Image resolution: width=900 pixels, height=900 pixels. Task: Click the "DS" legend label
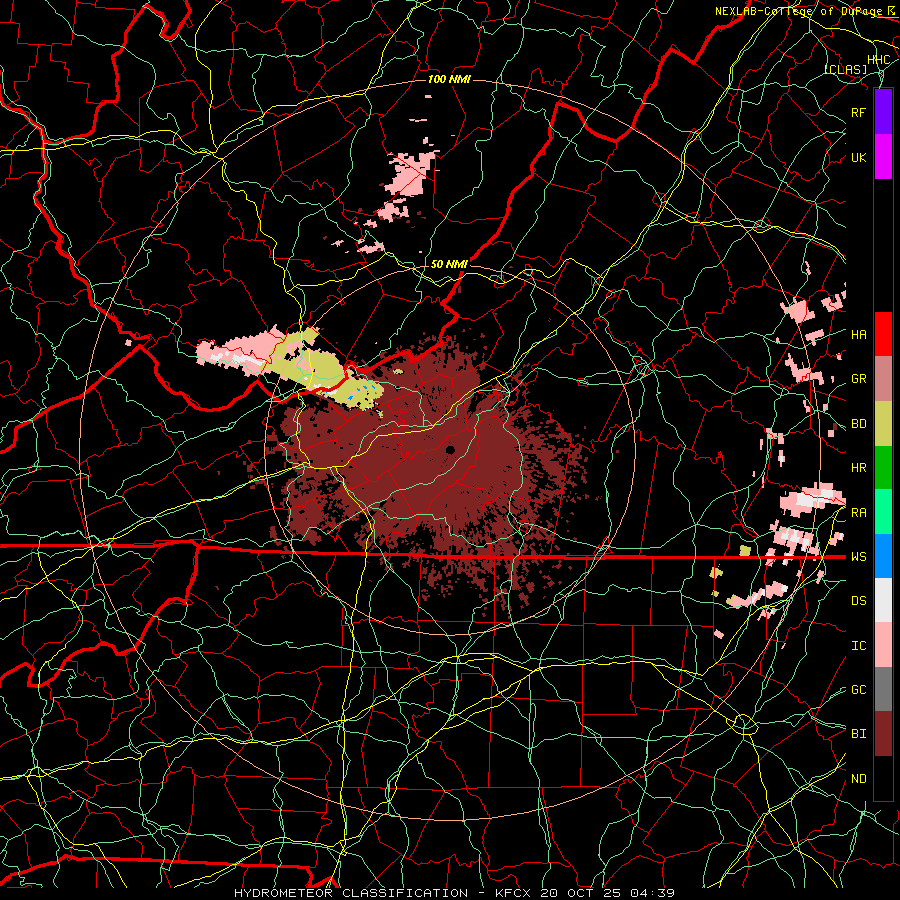tap(858, 601)
